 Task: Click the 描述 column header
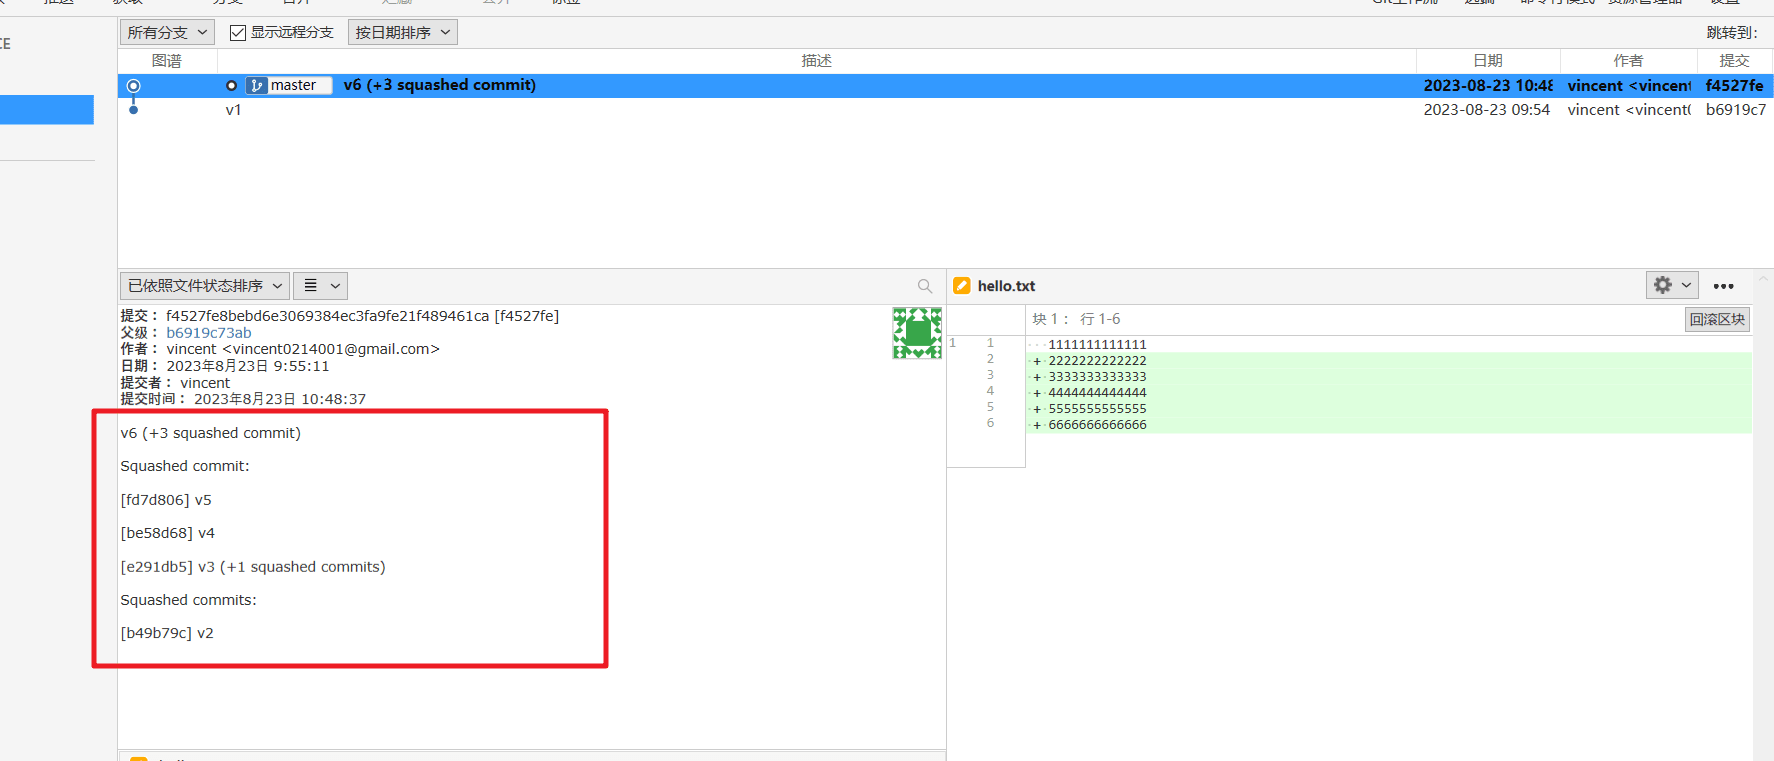tap(816, 61)
